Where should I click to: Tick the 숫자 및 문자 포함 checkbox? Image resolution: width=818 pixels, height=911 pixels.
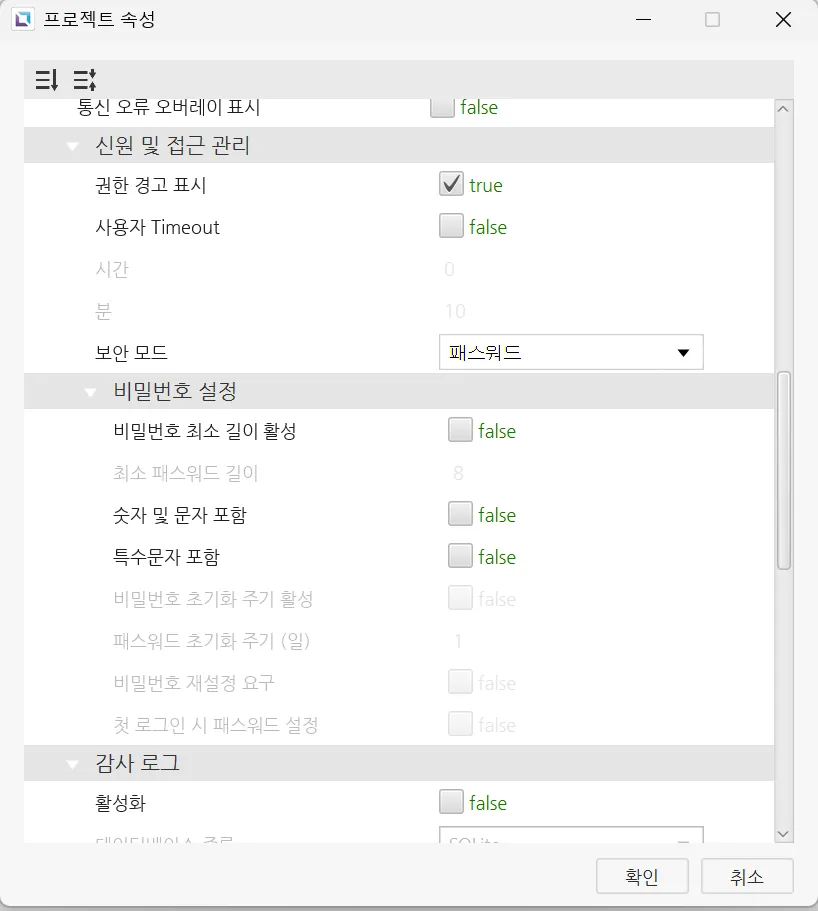click(x=460, y=515)
